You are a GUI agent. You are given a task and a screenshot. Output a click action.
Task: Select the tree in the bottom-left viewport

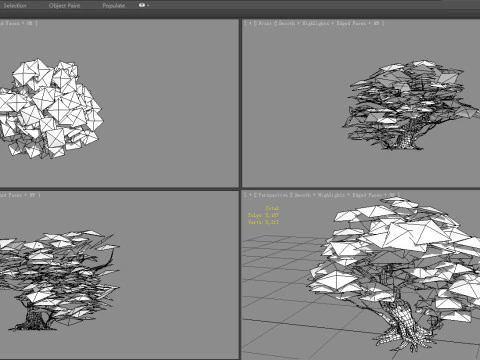point(60,280)
